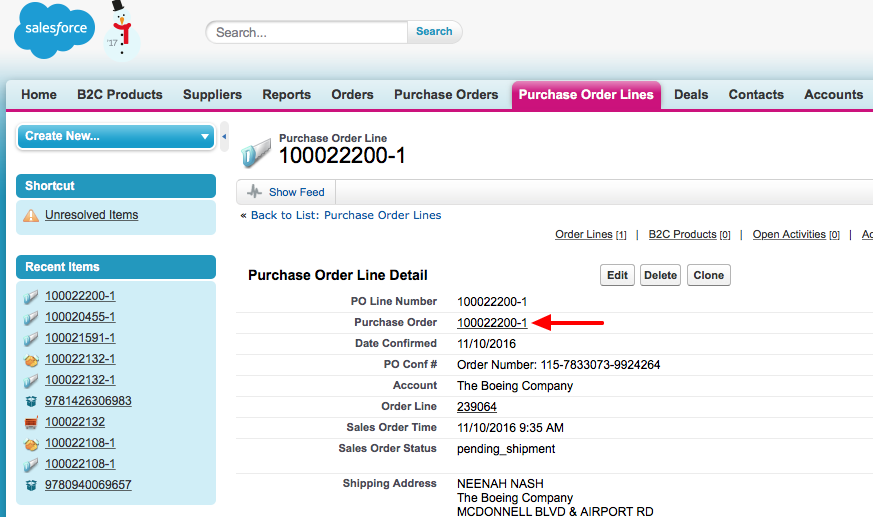Open the Purchase Orders tab
The width and height of the screenshot is (873, 517).
446,95
